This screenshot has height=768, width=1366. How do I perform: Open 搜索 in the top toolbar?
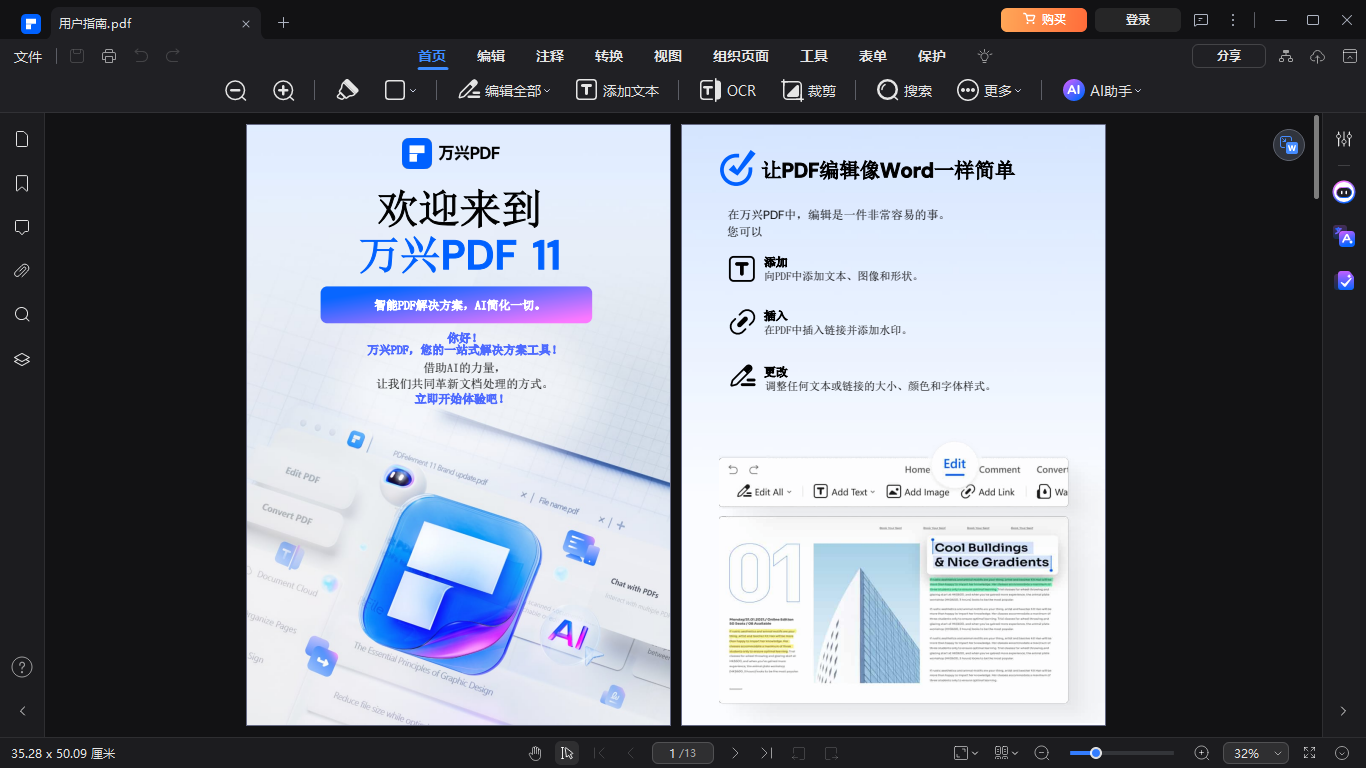coord(904,91)
